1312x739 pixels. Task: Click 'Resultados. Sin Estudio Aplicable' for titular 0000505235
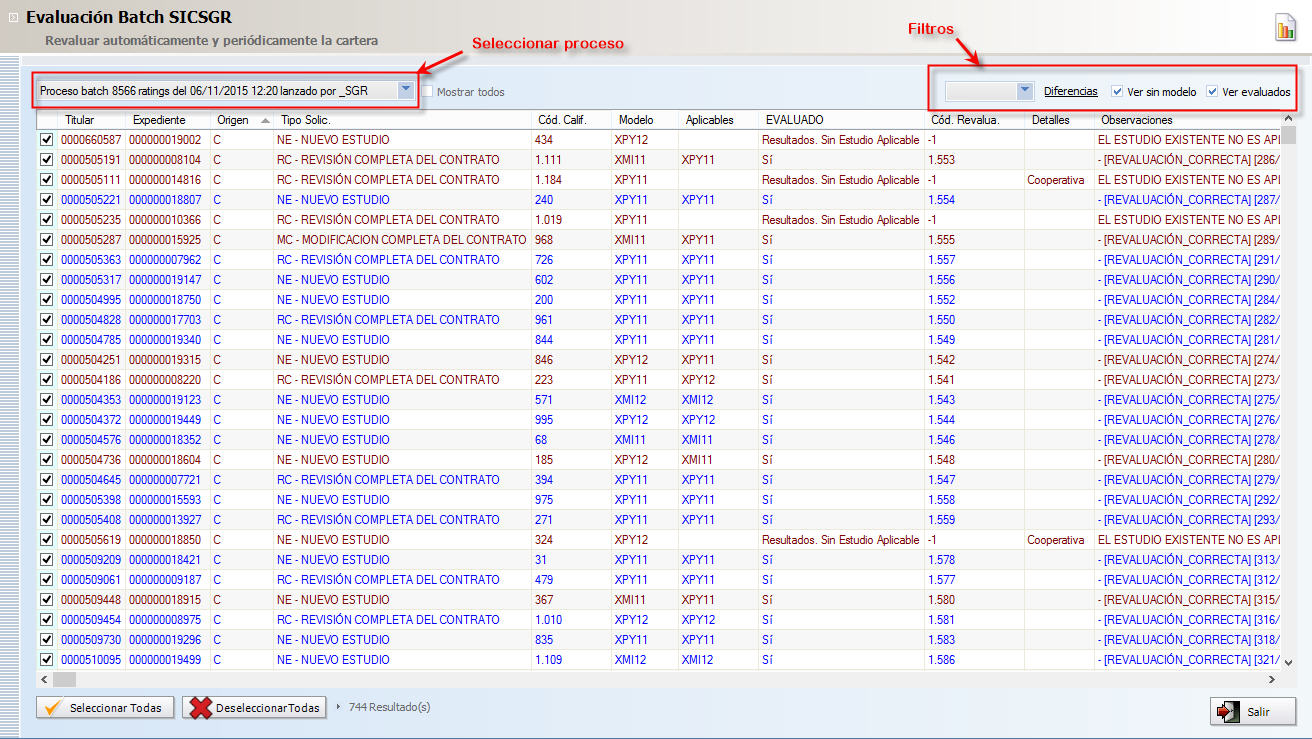tap(840, 220)
